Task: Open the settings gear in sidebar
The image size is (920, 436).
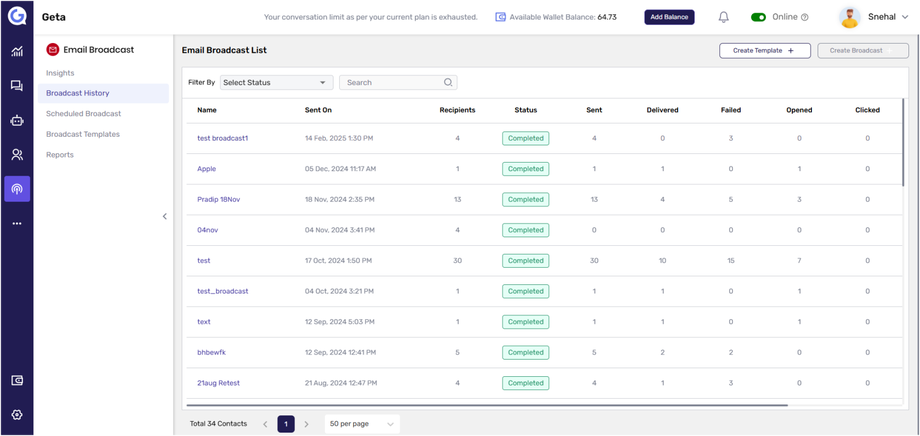Action: click(x=17, y=414)
